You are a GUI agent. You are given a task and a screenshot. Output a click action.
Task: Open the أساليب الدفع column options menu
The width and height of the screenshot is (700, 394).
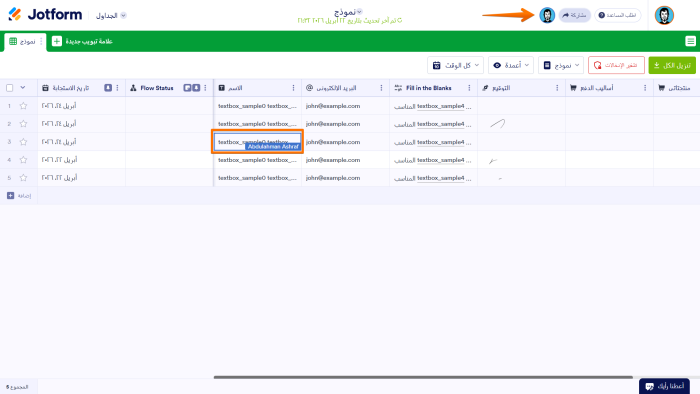645,88
